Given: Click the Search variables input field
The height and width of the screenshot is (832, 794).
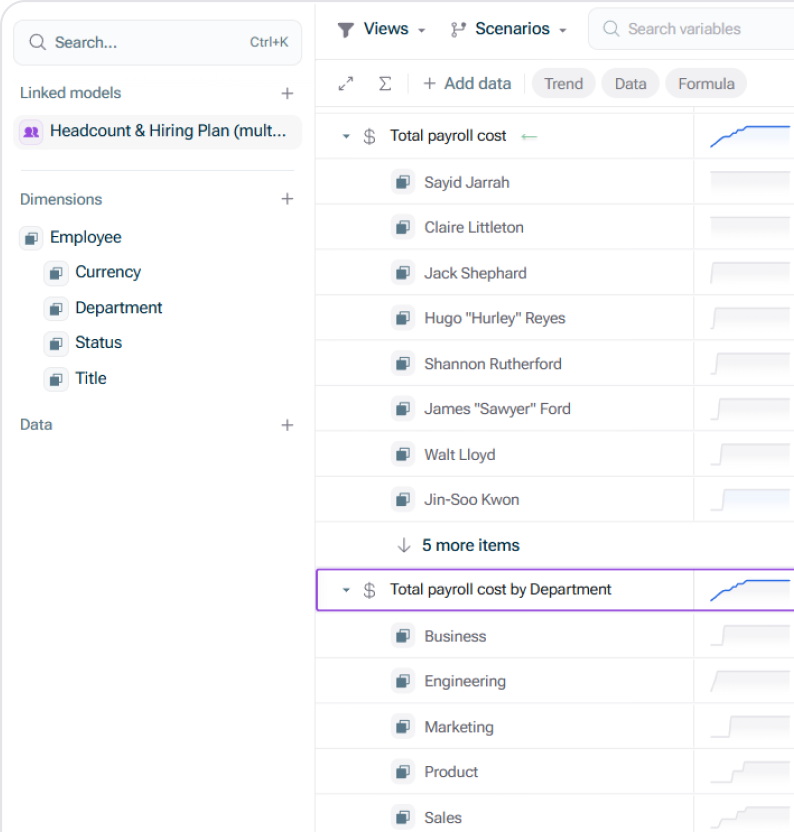Looking at the screenshot, I should click(700, 29).
